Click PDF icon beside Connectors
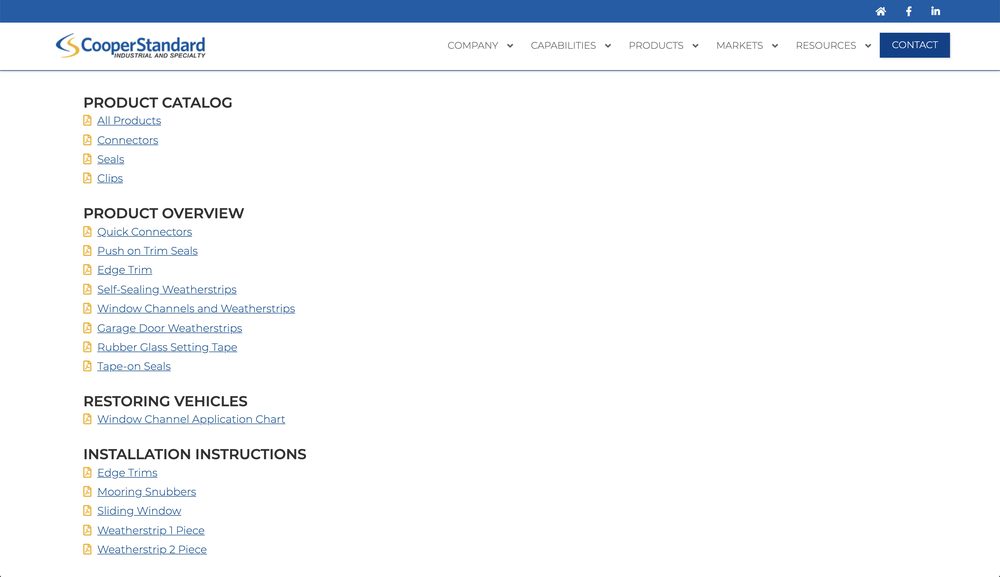1000x577 pixels. (x=87, y=140)
